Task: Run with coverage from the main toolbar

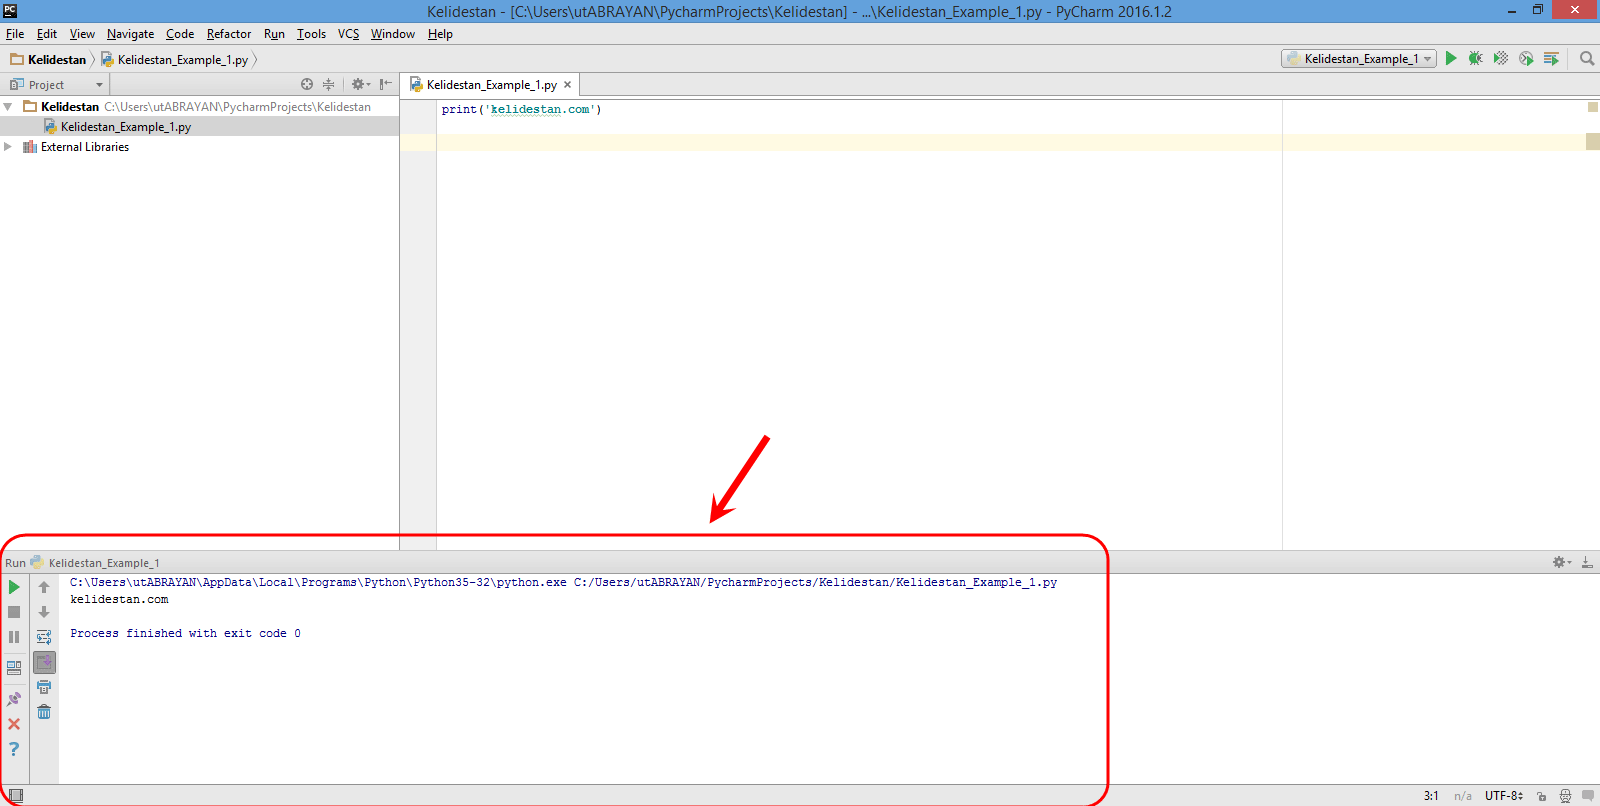Action: coord(1501,59)
